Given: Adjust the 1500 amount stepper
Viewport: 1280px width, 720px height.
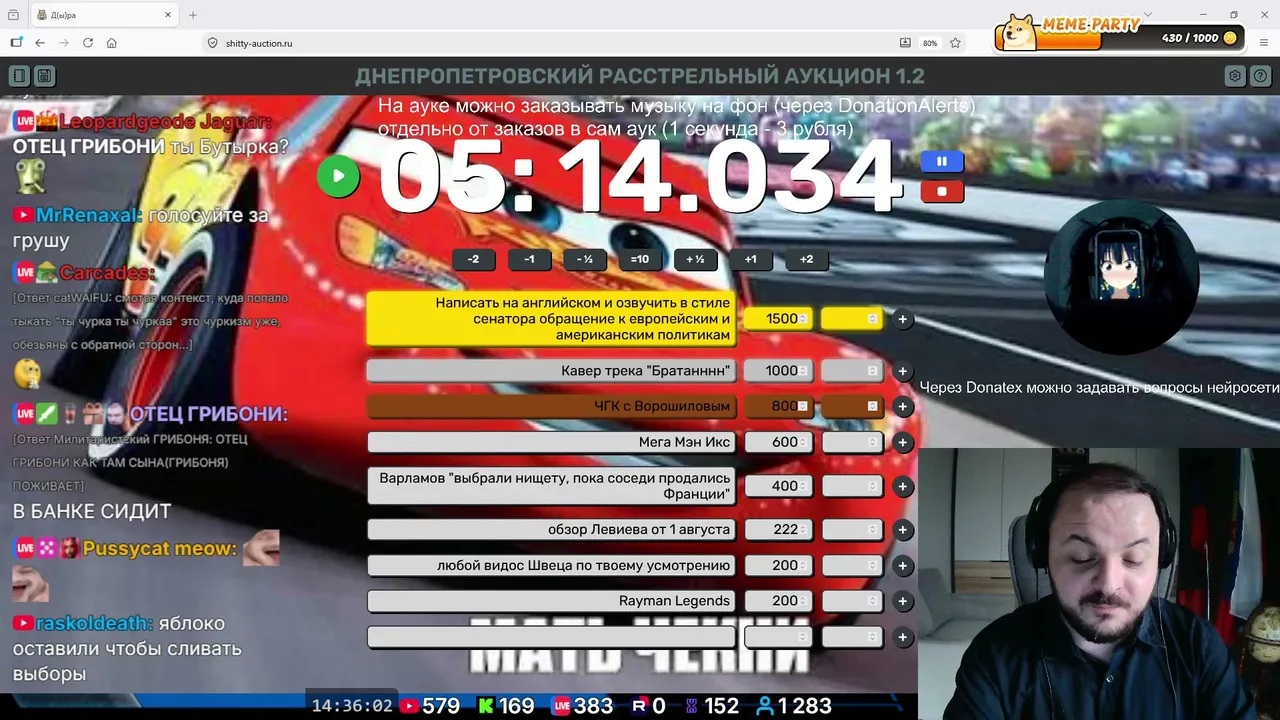Looking at the screenshot, I should tap(803, 319).
